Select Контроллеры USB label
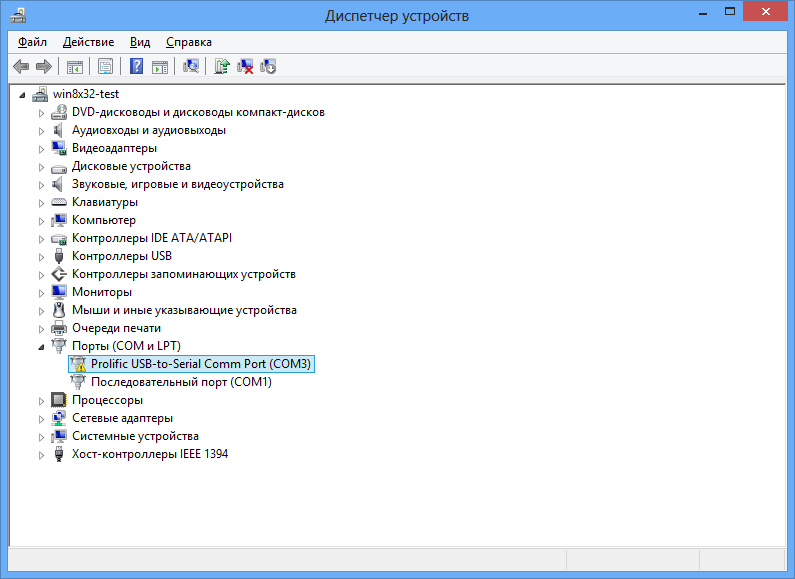This screenshot has height=579, width=795. coord(122,256)
